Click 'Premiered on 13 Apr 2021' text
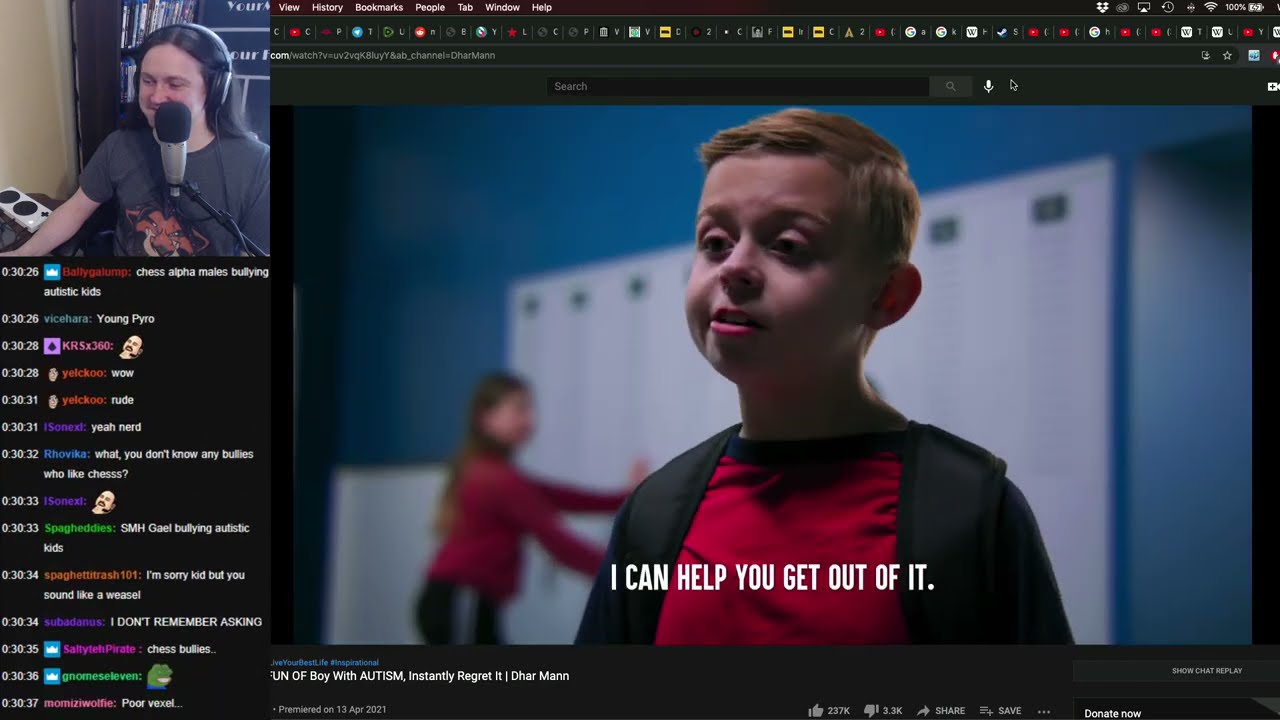Viewport: 1280px width, 720px height. click(x=333, y=710)
